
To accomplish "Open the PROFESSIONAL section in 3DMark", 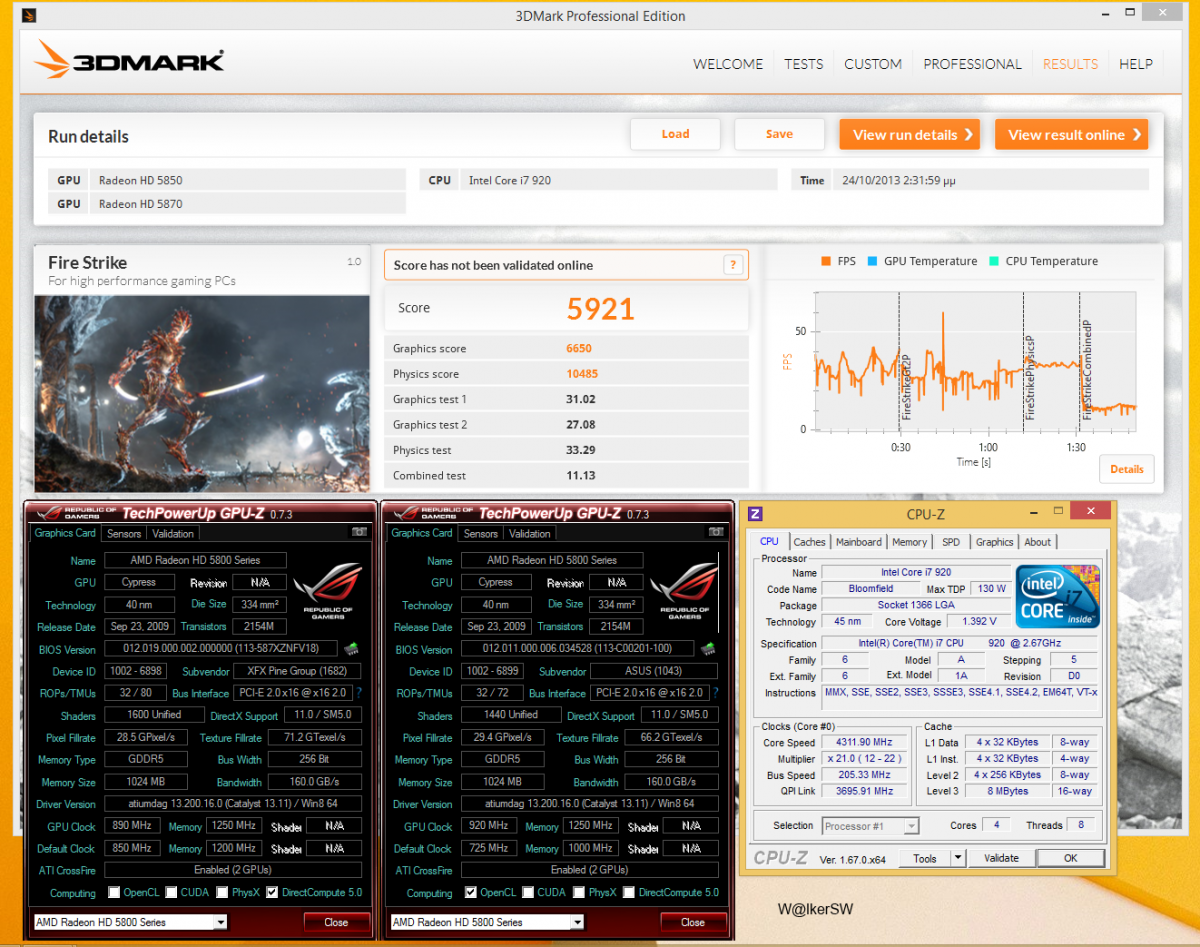I will [x=972, y=64].
